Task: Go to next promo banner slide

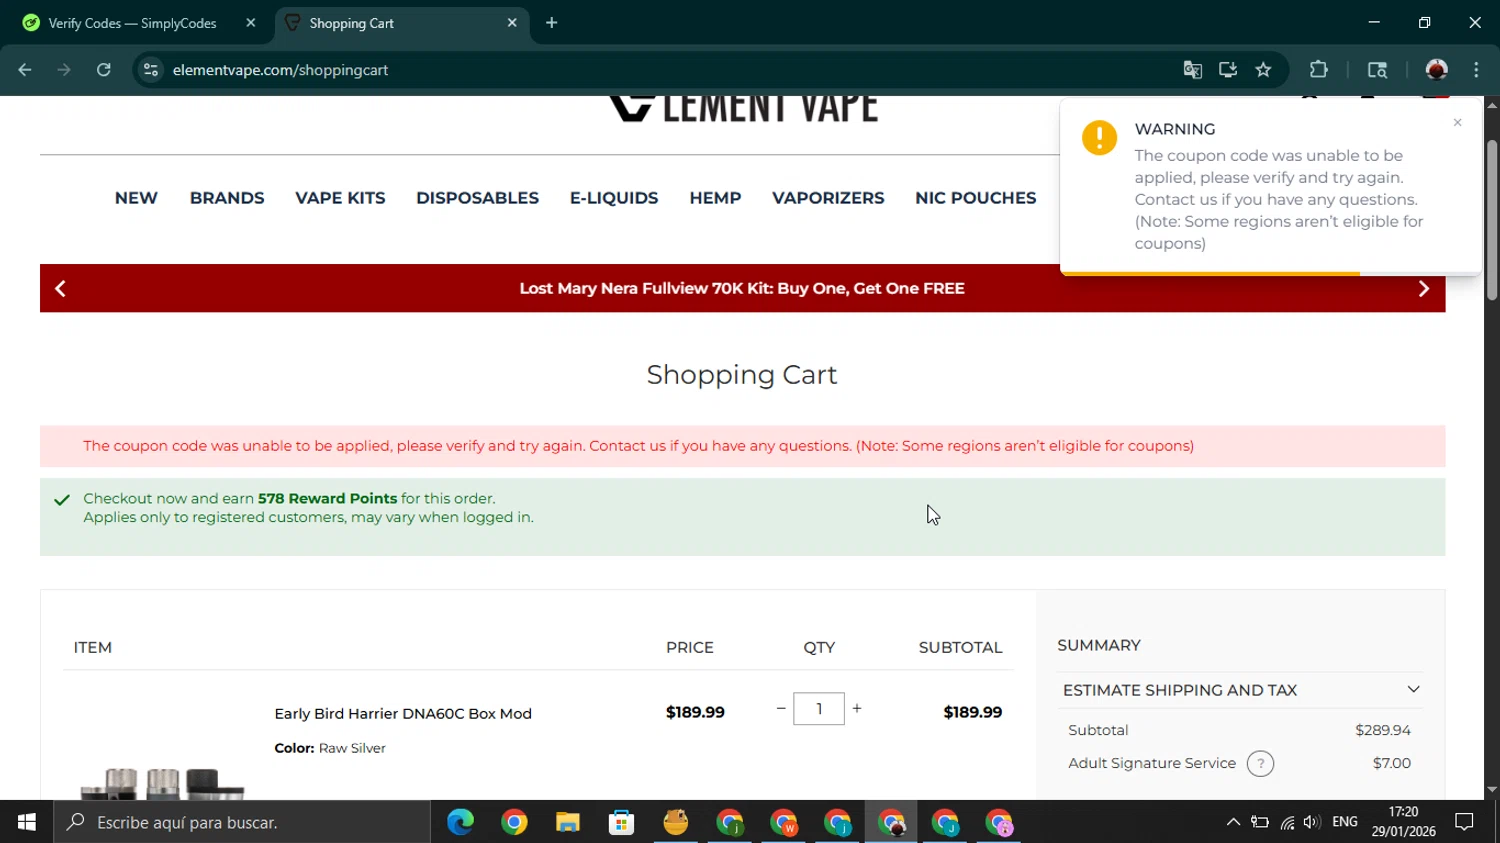Action: point(1424,289)
